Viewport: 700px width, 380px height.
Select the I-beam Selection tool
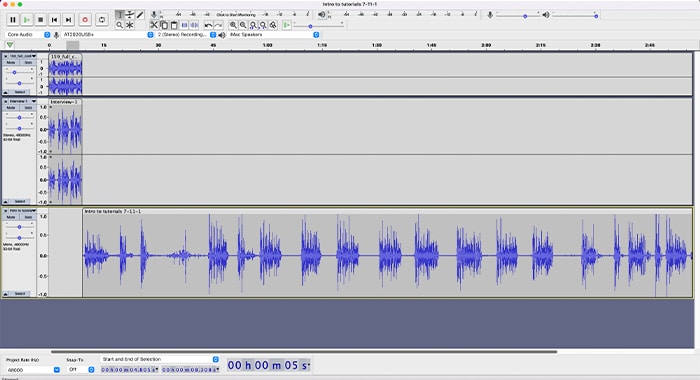[120, 15]
